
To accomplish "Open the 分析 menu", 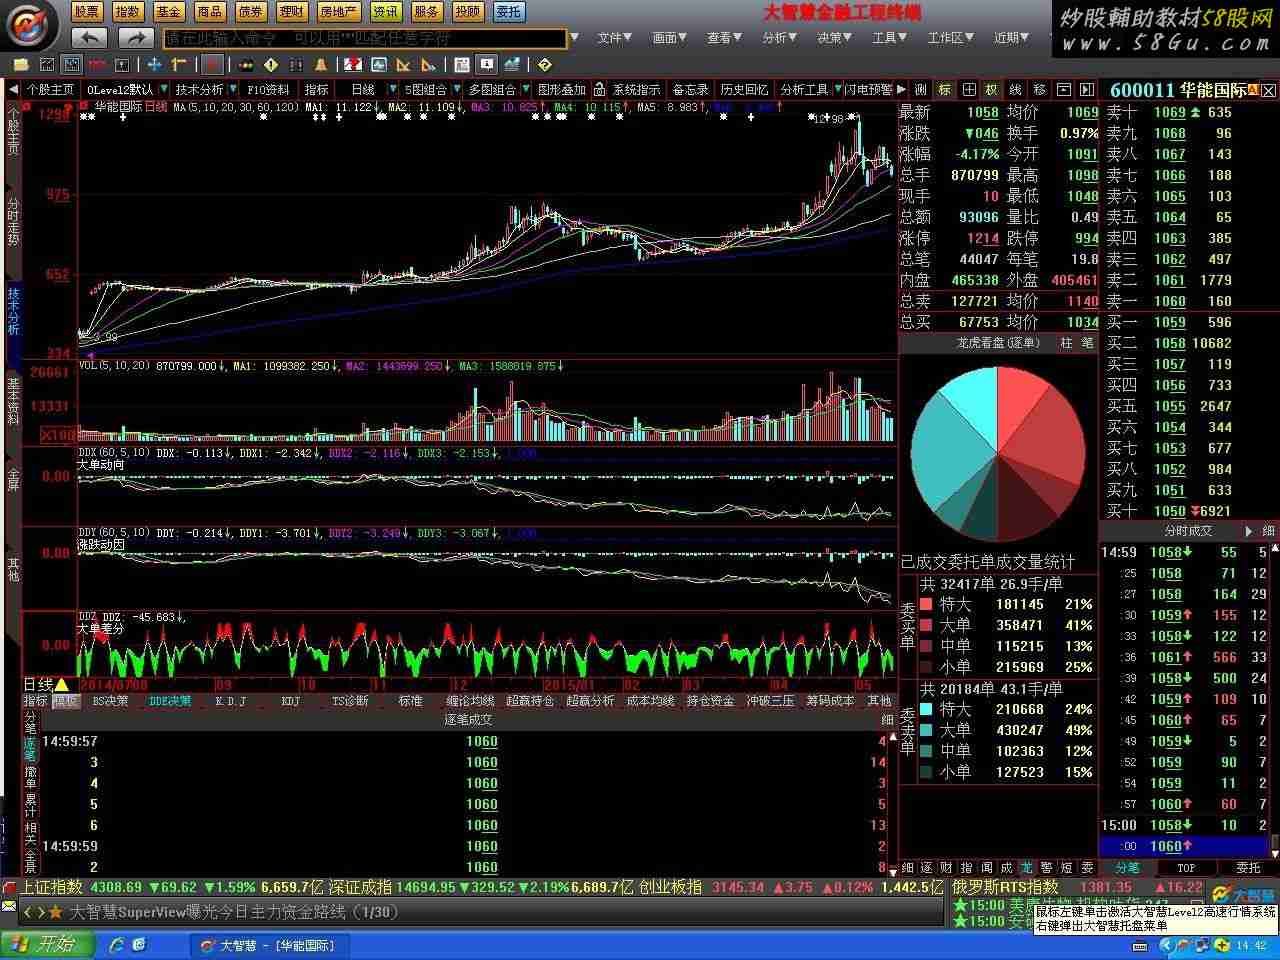I will click(x=779, y=38).
